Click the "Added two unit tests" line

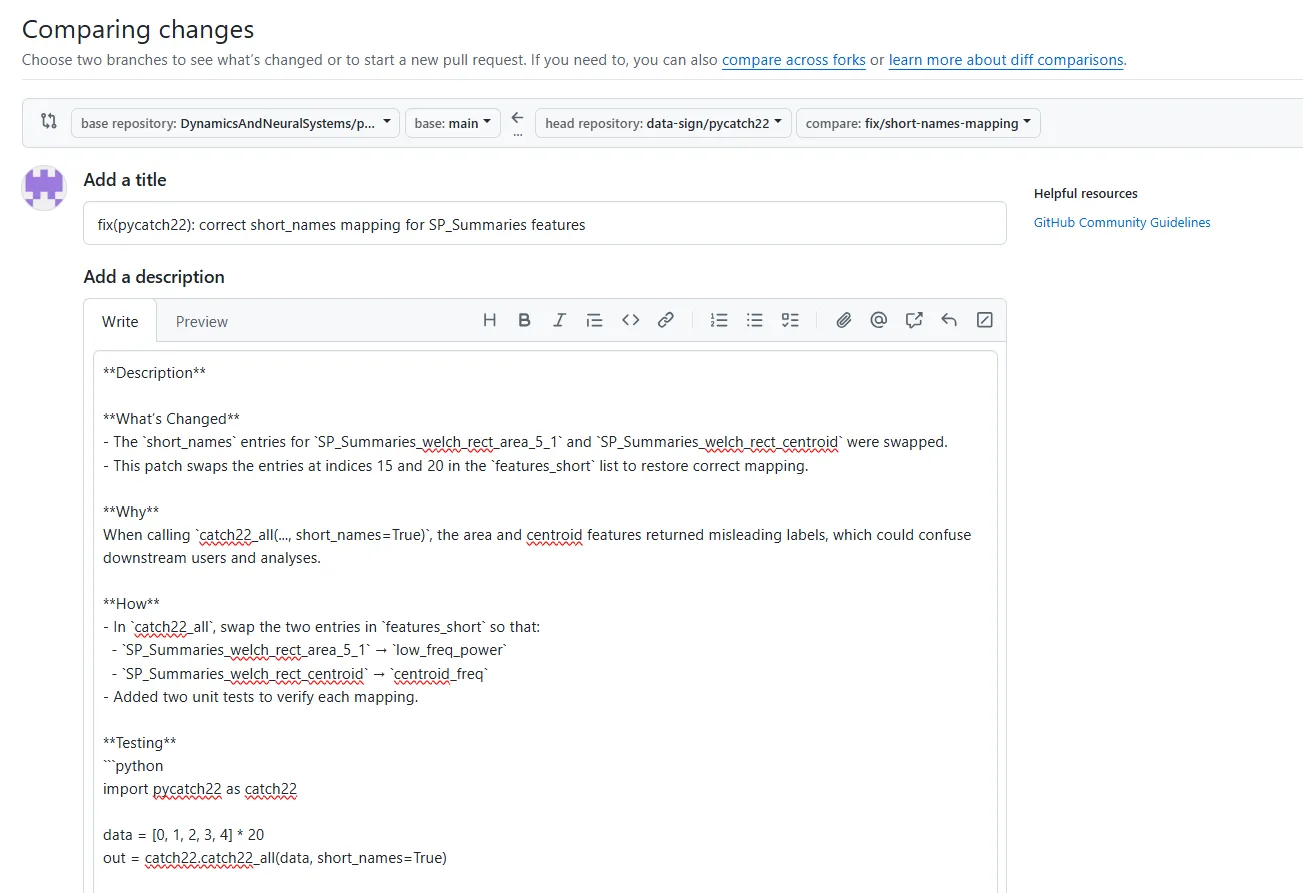coord(261,697)
